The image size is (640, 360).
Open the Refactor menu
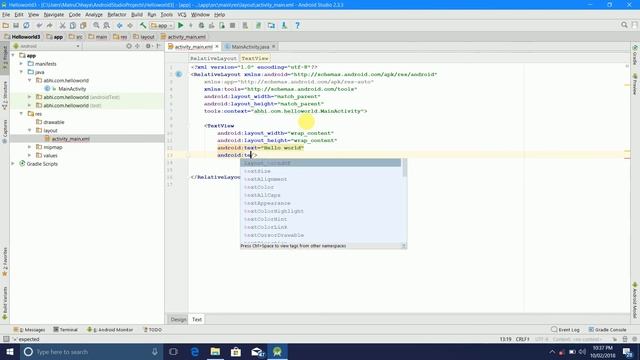click(x=117, y=15)
